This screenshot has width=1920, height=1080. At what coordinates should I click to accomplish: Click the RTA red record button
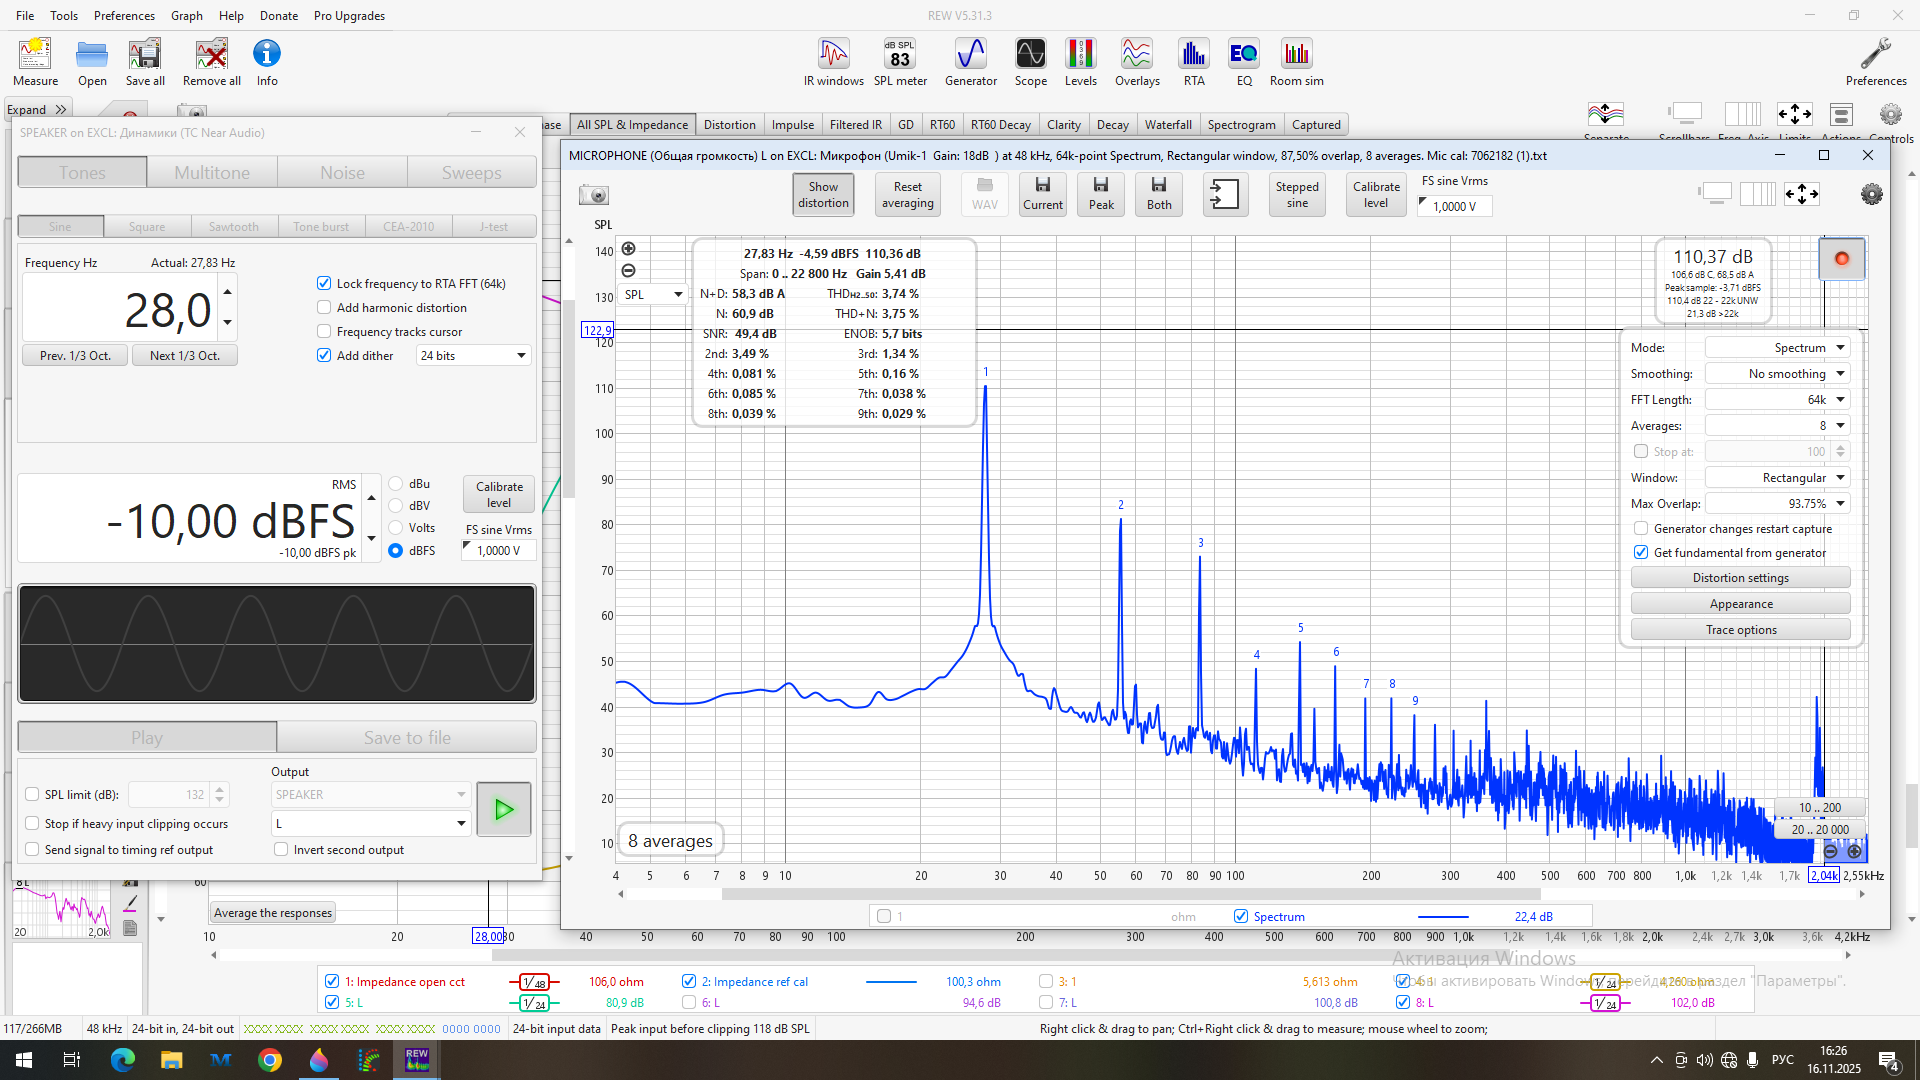coord(1841,259)
